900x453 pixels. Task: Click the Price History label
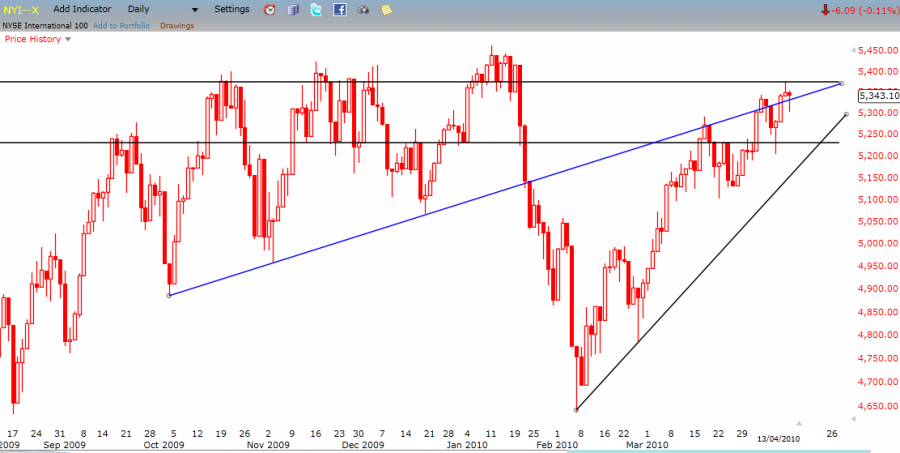click(x=33, y=39)
